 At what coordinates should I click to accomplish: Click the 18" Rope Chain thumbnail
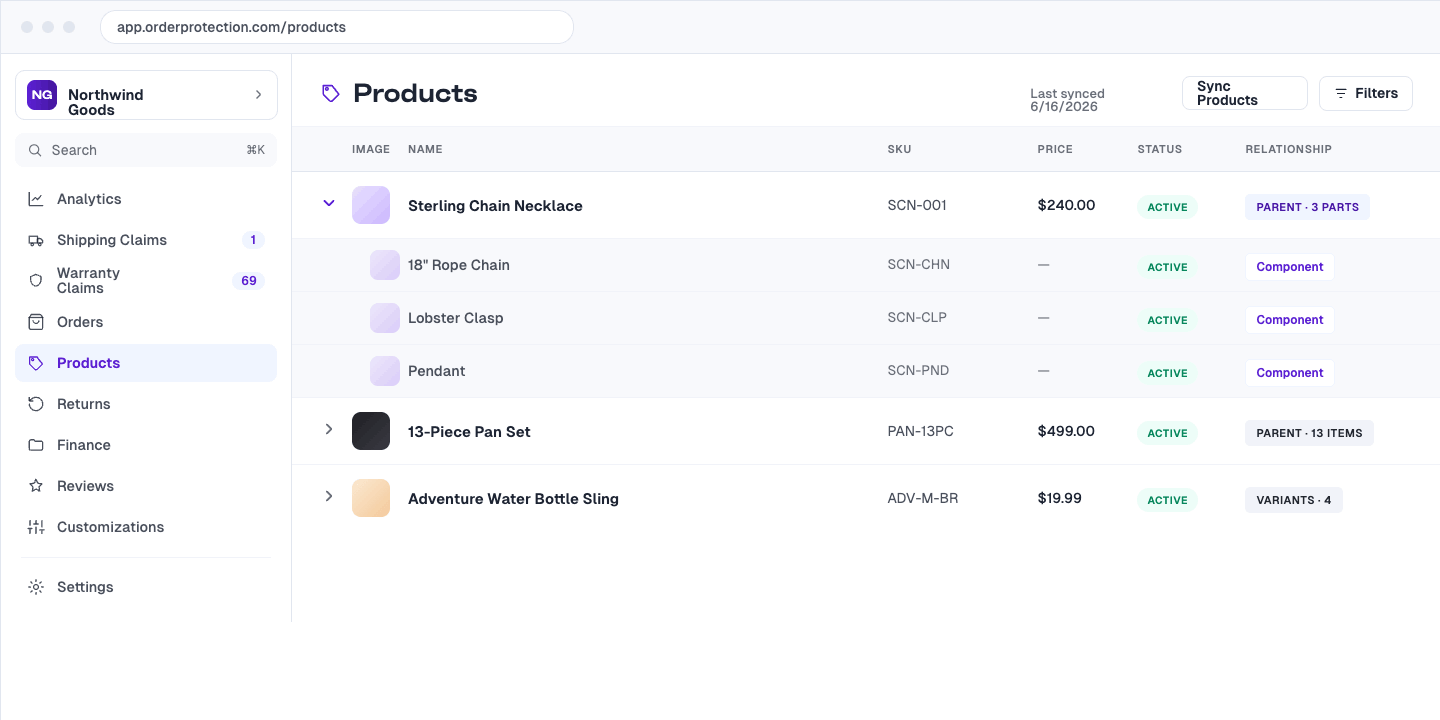(x=385, y=265)
